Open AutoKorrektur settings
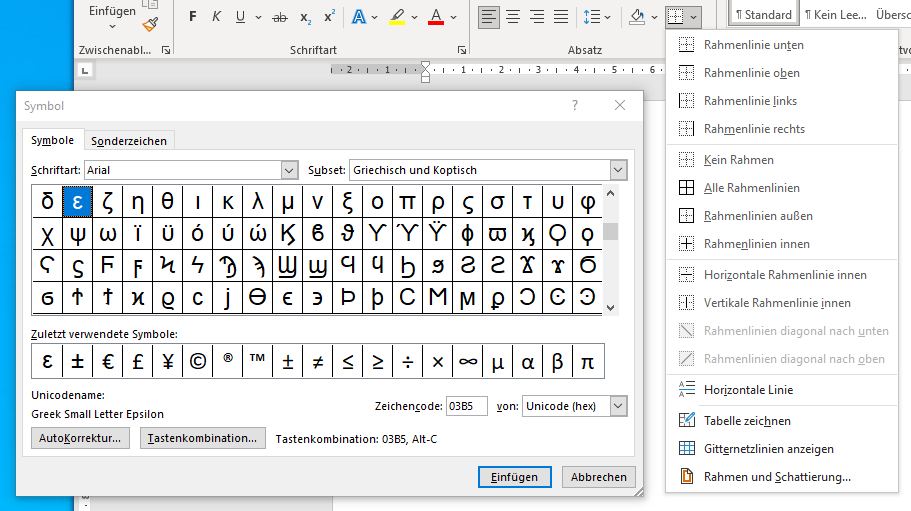911x511 pixels. 80,438
